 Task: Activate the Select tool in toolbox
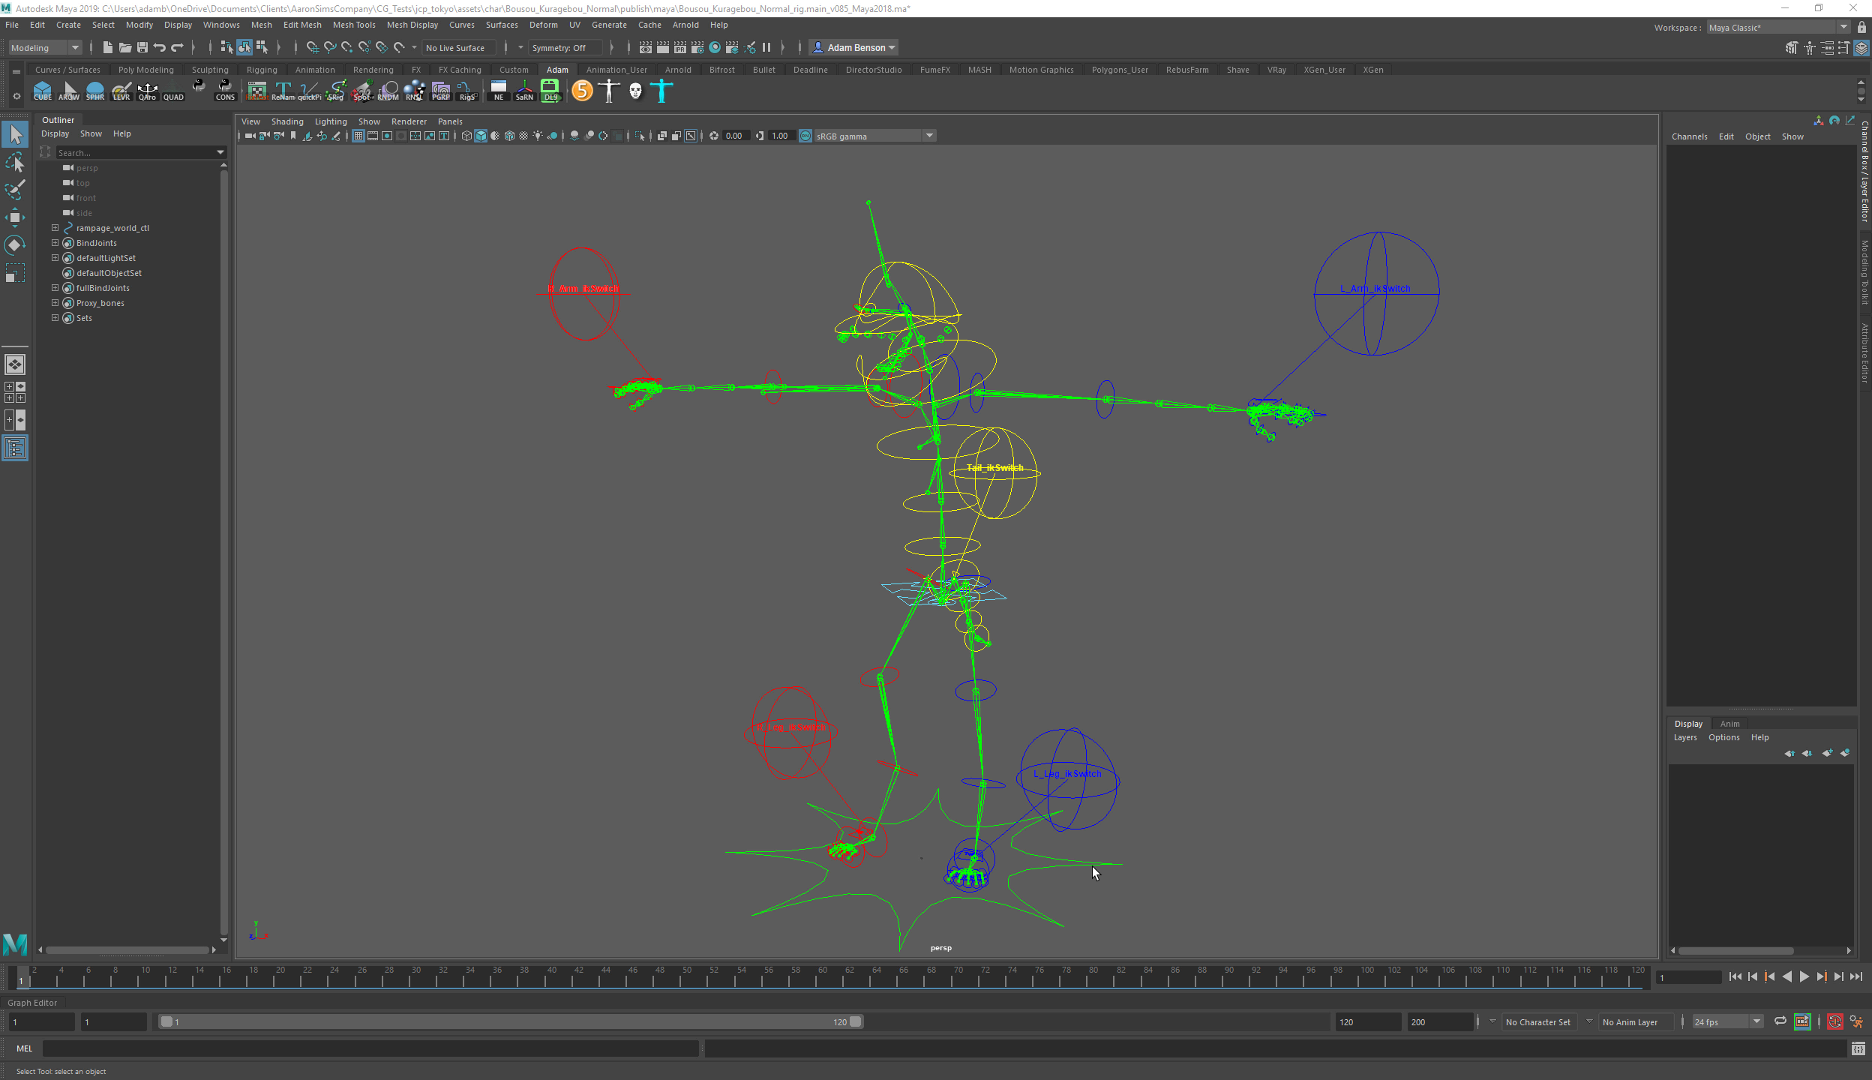coord(15,134)
